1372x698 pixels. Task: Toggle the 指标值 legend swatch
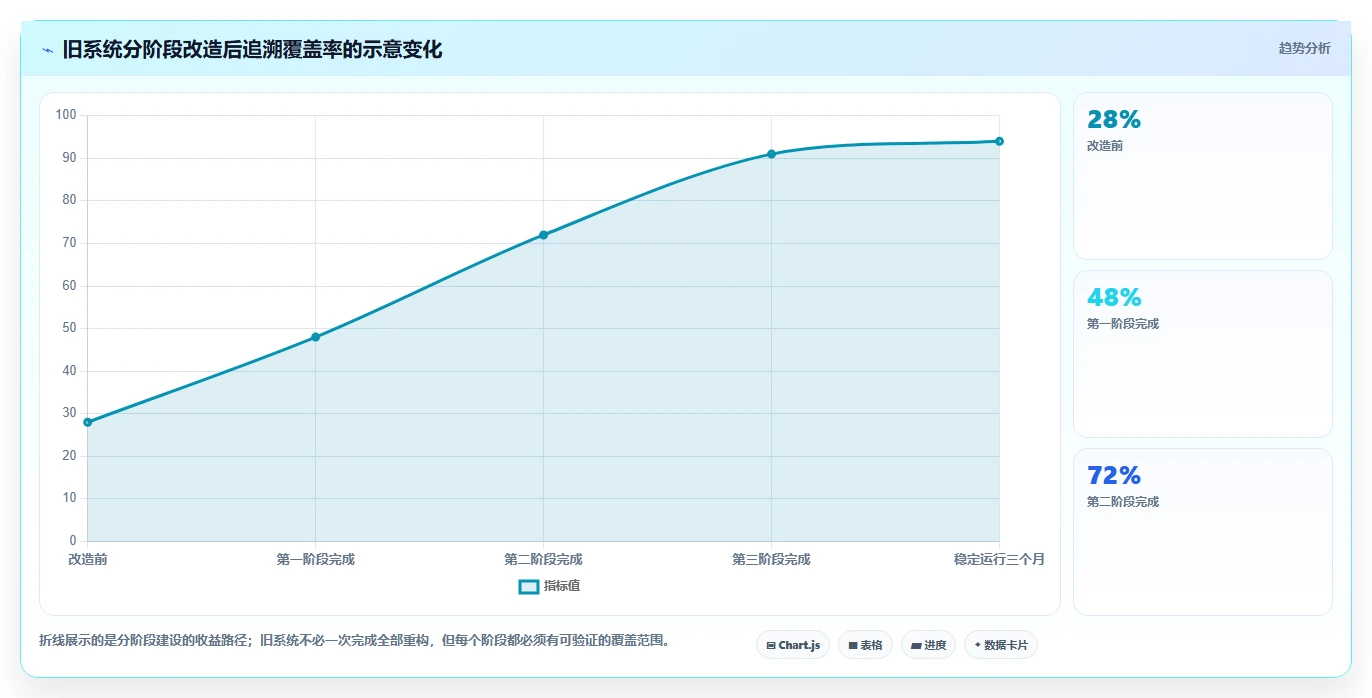[529, 586]
